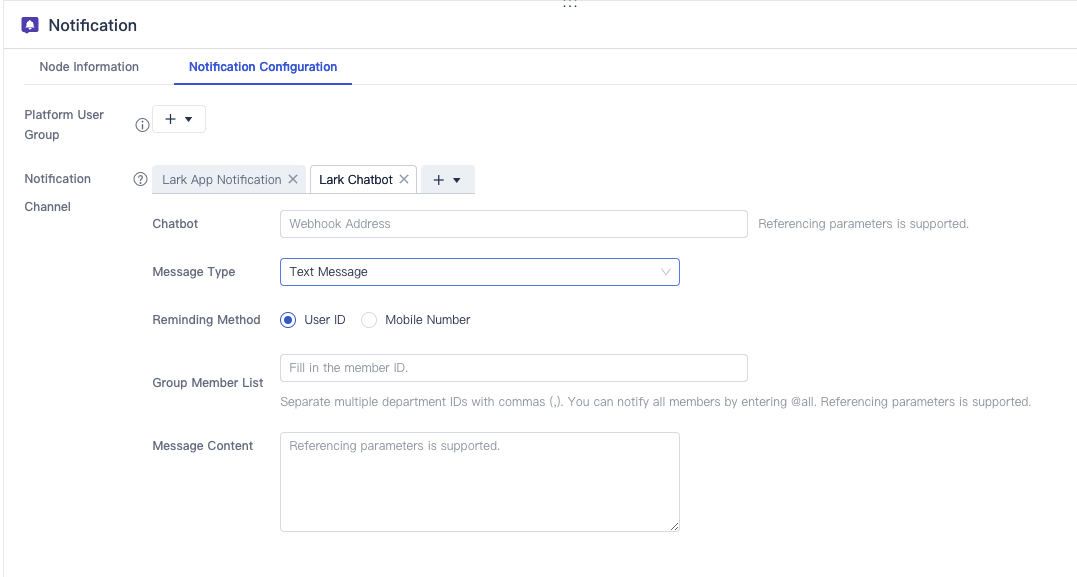Remove the Lark App Notification tab

(293, 179)
